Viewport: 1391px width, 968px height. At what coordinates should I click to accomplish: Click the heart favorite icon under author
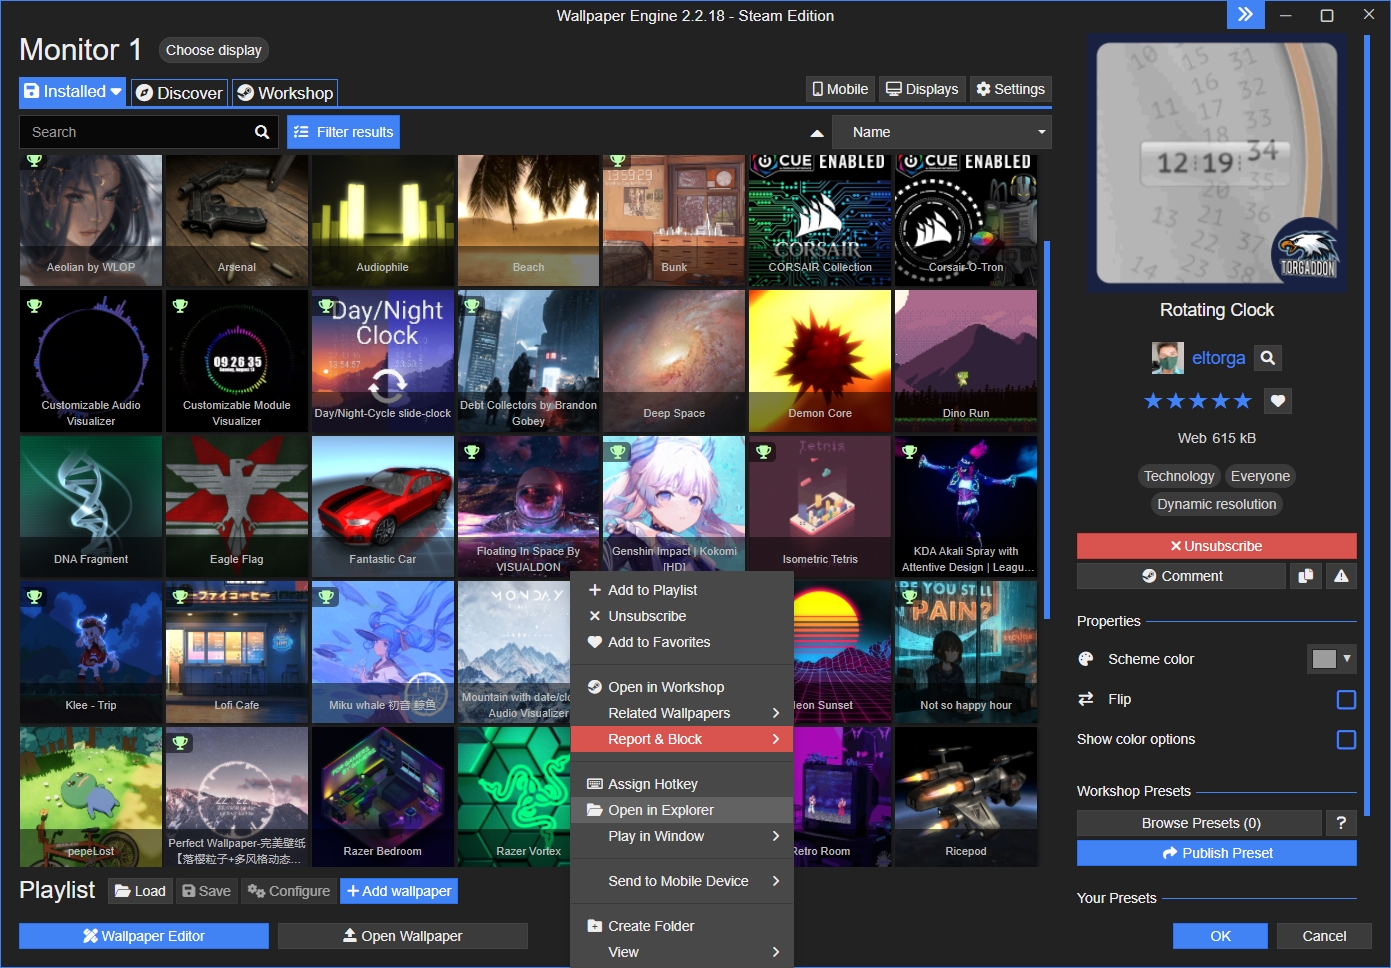(x=1278, y=401)
